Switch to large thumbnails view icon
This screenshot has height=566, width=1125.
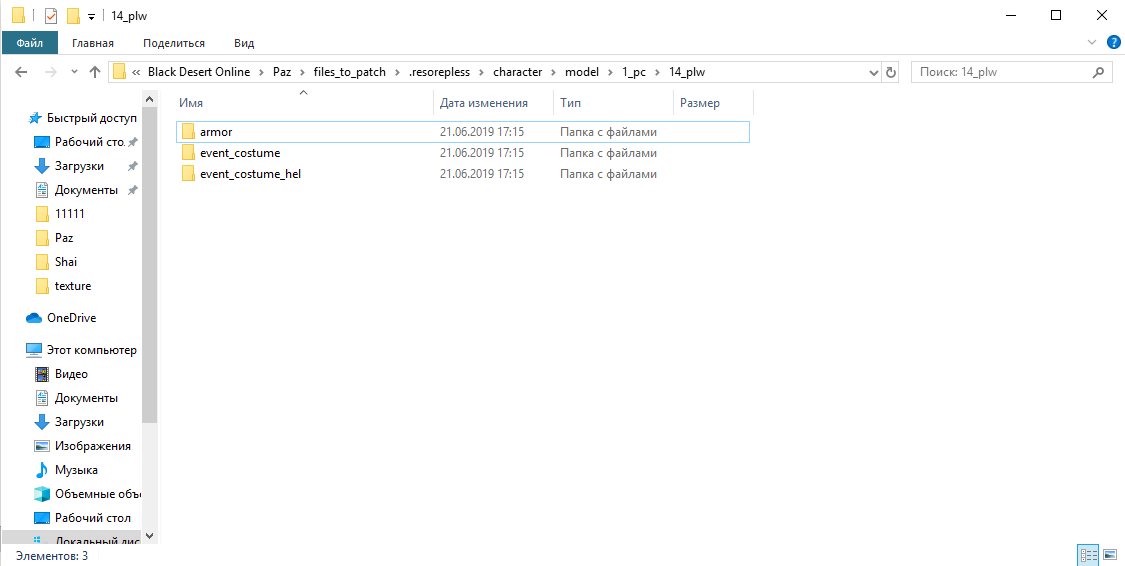click(x=1109, y=555)
